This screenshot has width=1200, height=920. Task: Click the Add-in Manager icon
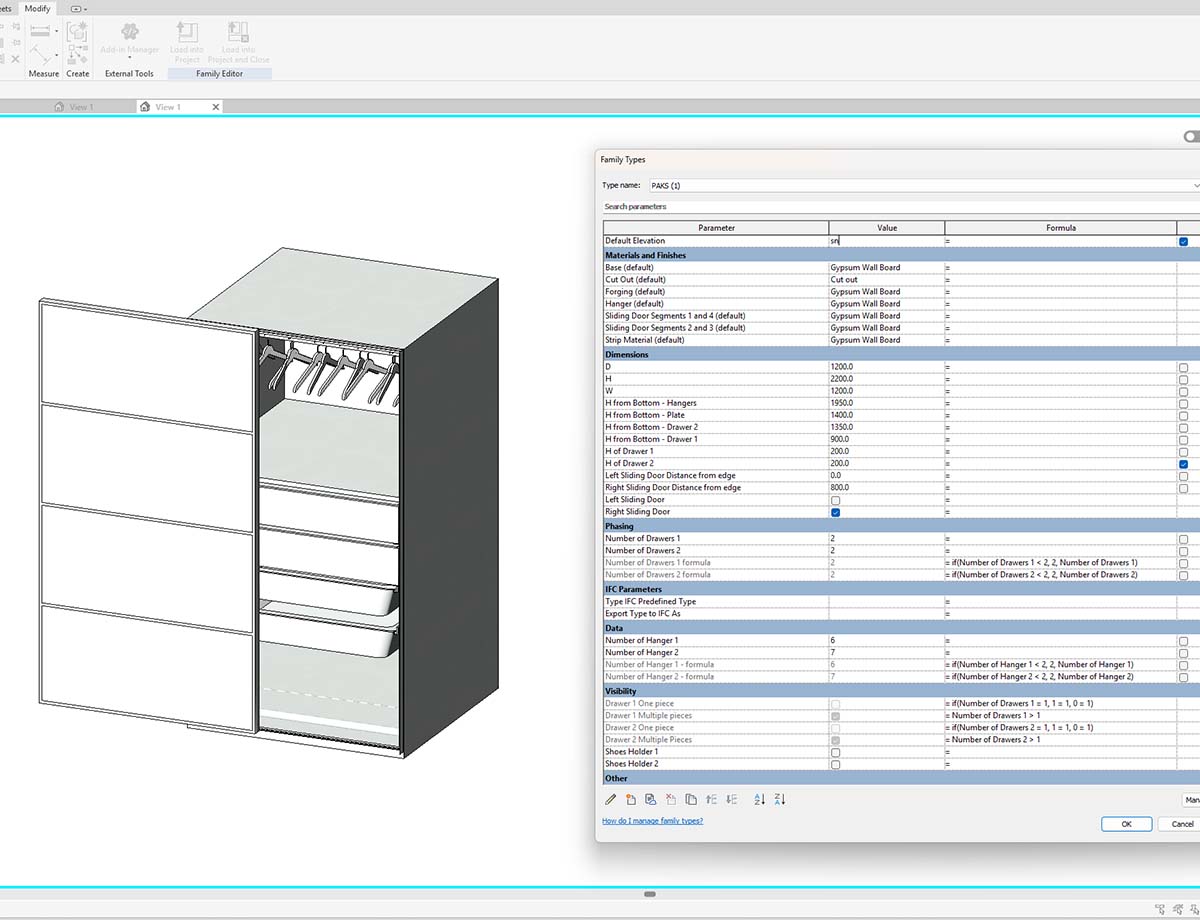(129, 31)
